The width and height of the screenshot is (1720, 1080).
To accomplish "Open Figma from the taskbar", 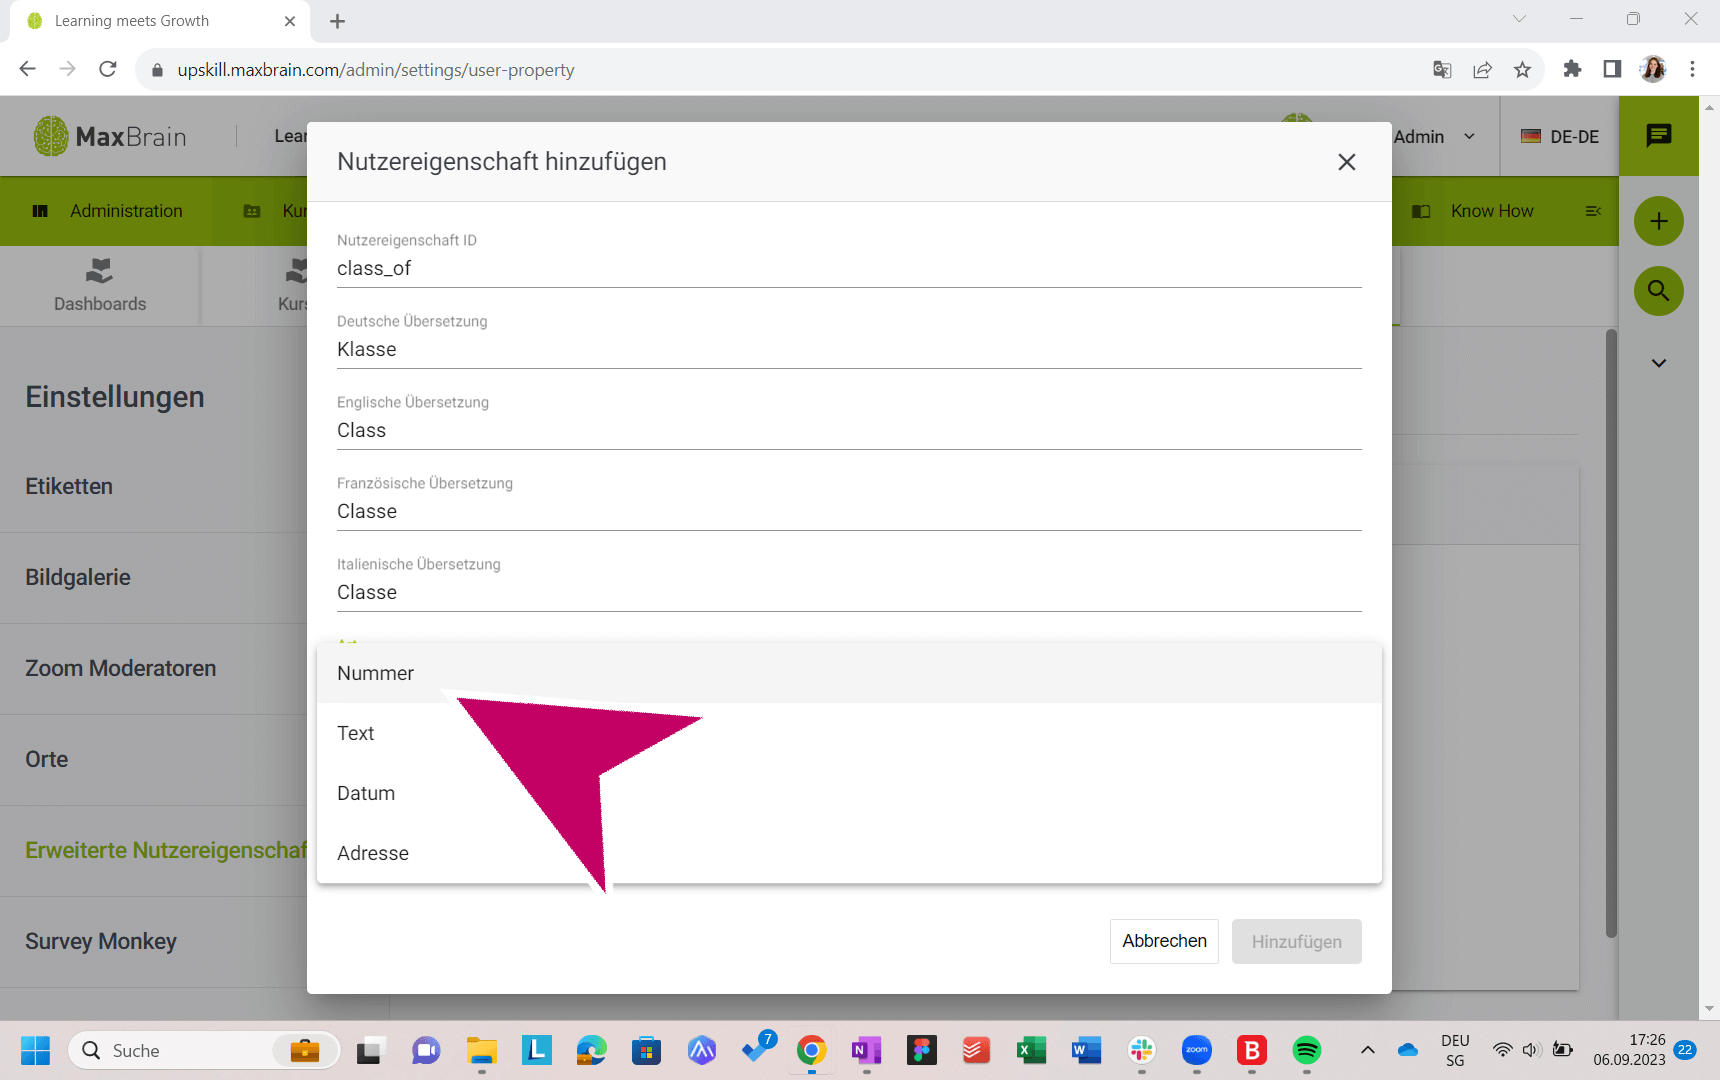I will (921, 1050).
